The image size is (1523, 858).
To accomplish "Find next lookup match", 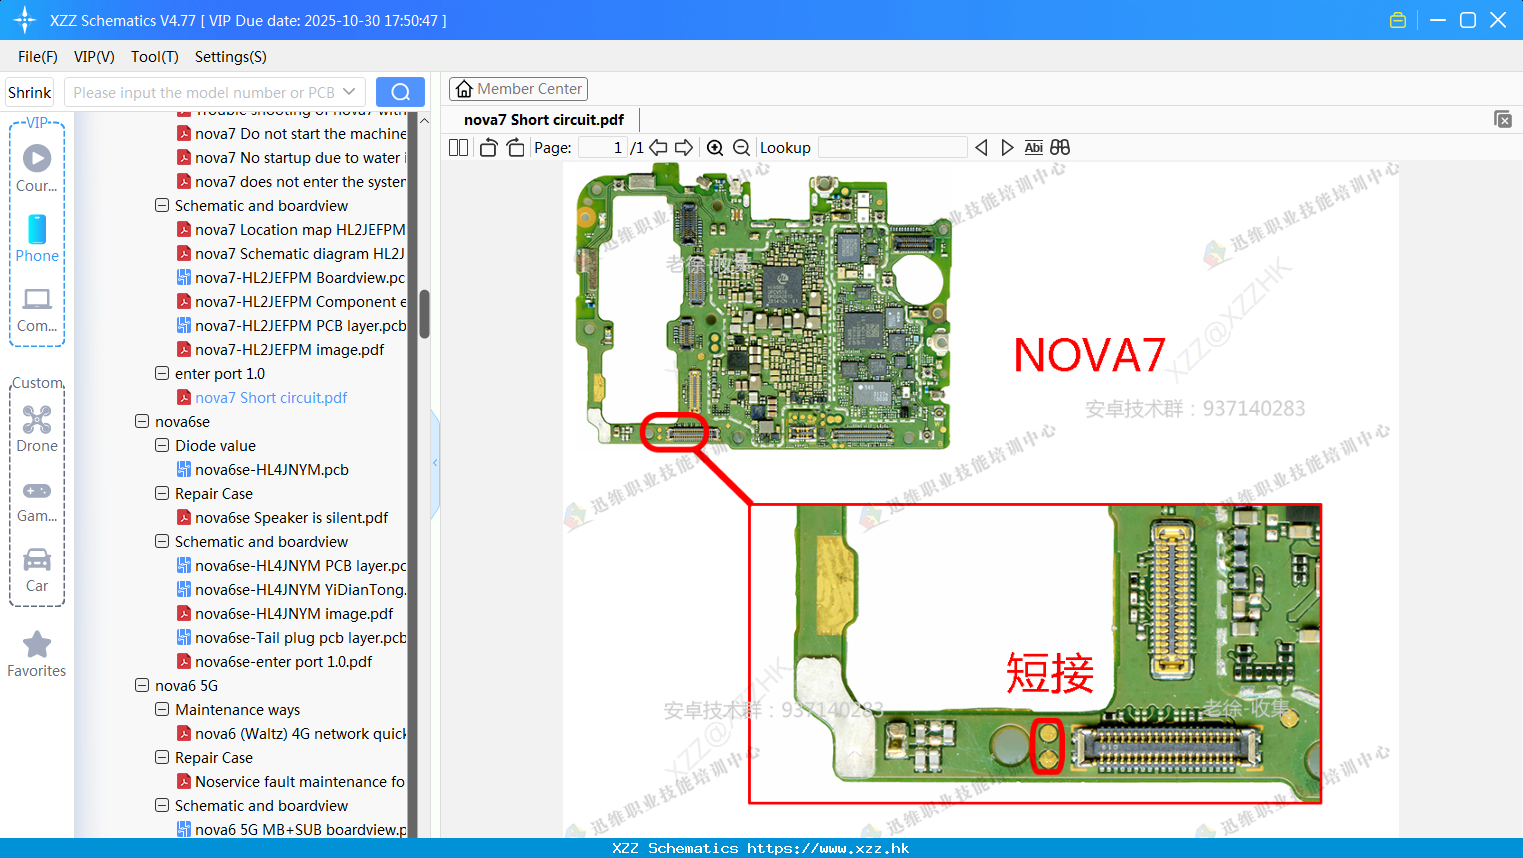I will [x=1007, y=147].
